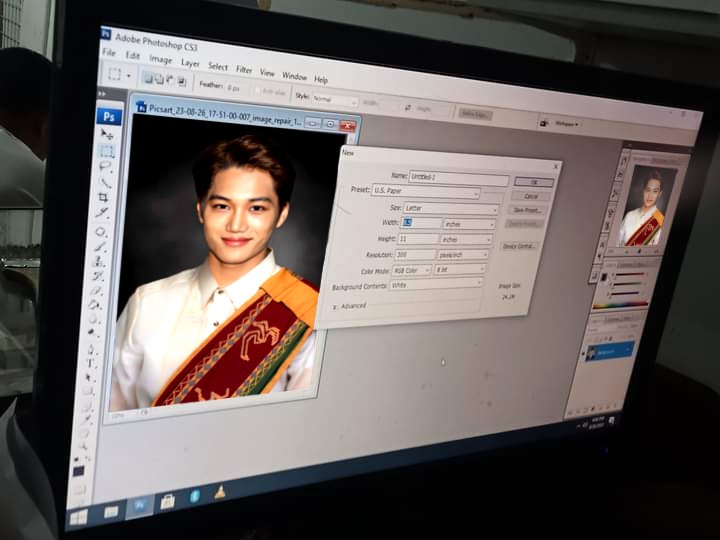This screenshot has width=720, height=540.
Task: Open the Color Mode RGB Color dropdown
Action: 411,270
